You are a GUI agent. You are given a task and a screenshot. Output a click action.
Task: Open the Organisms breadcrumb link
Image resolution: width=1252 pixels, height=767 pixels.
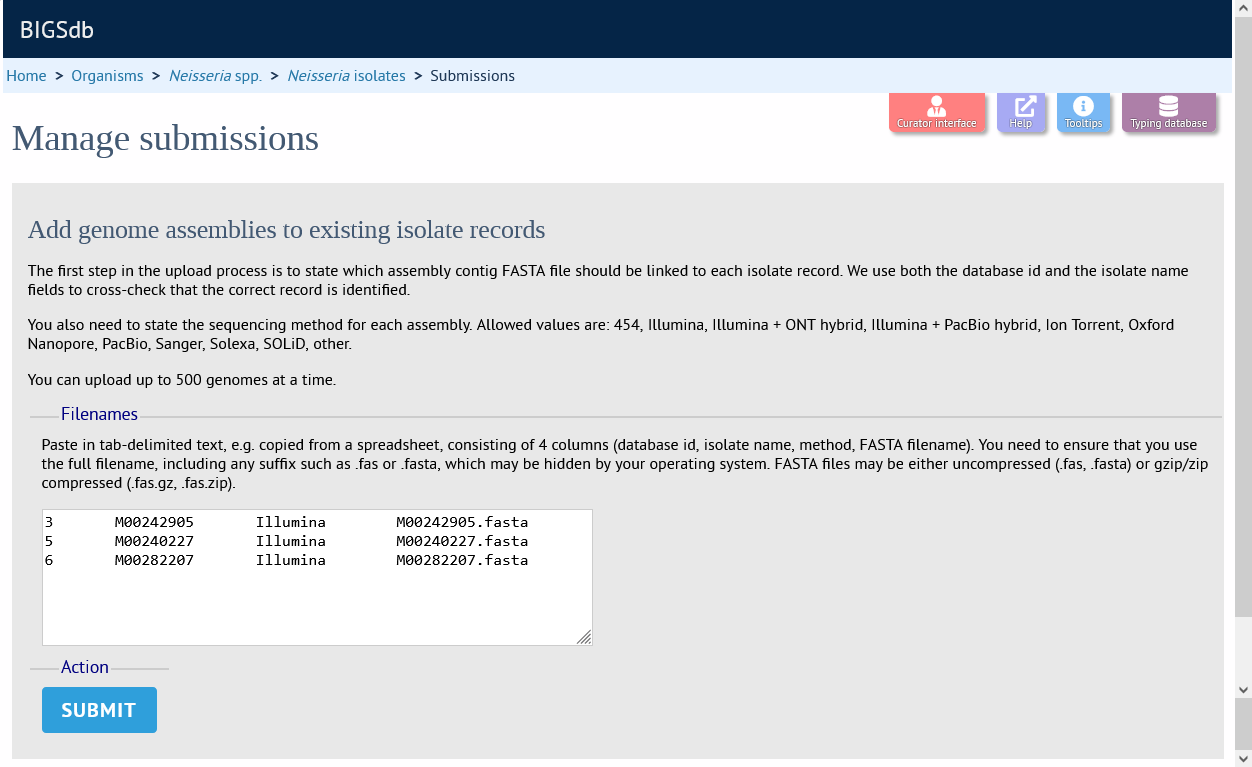pos(107,76)
